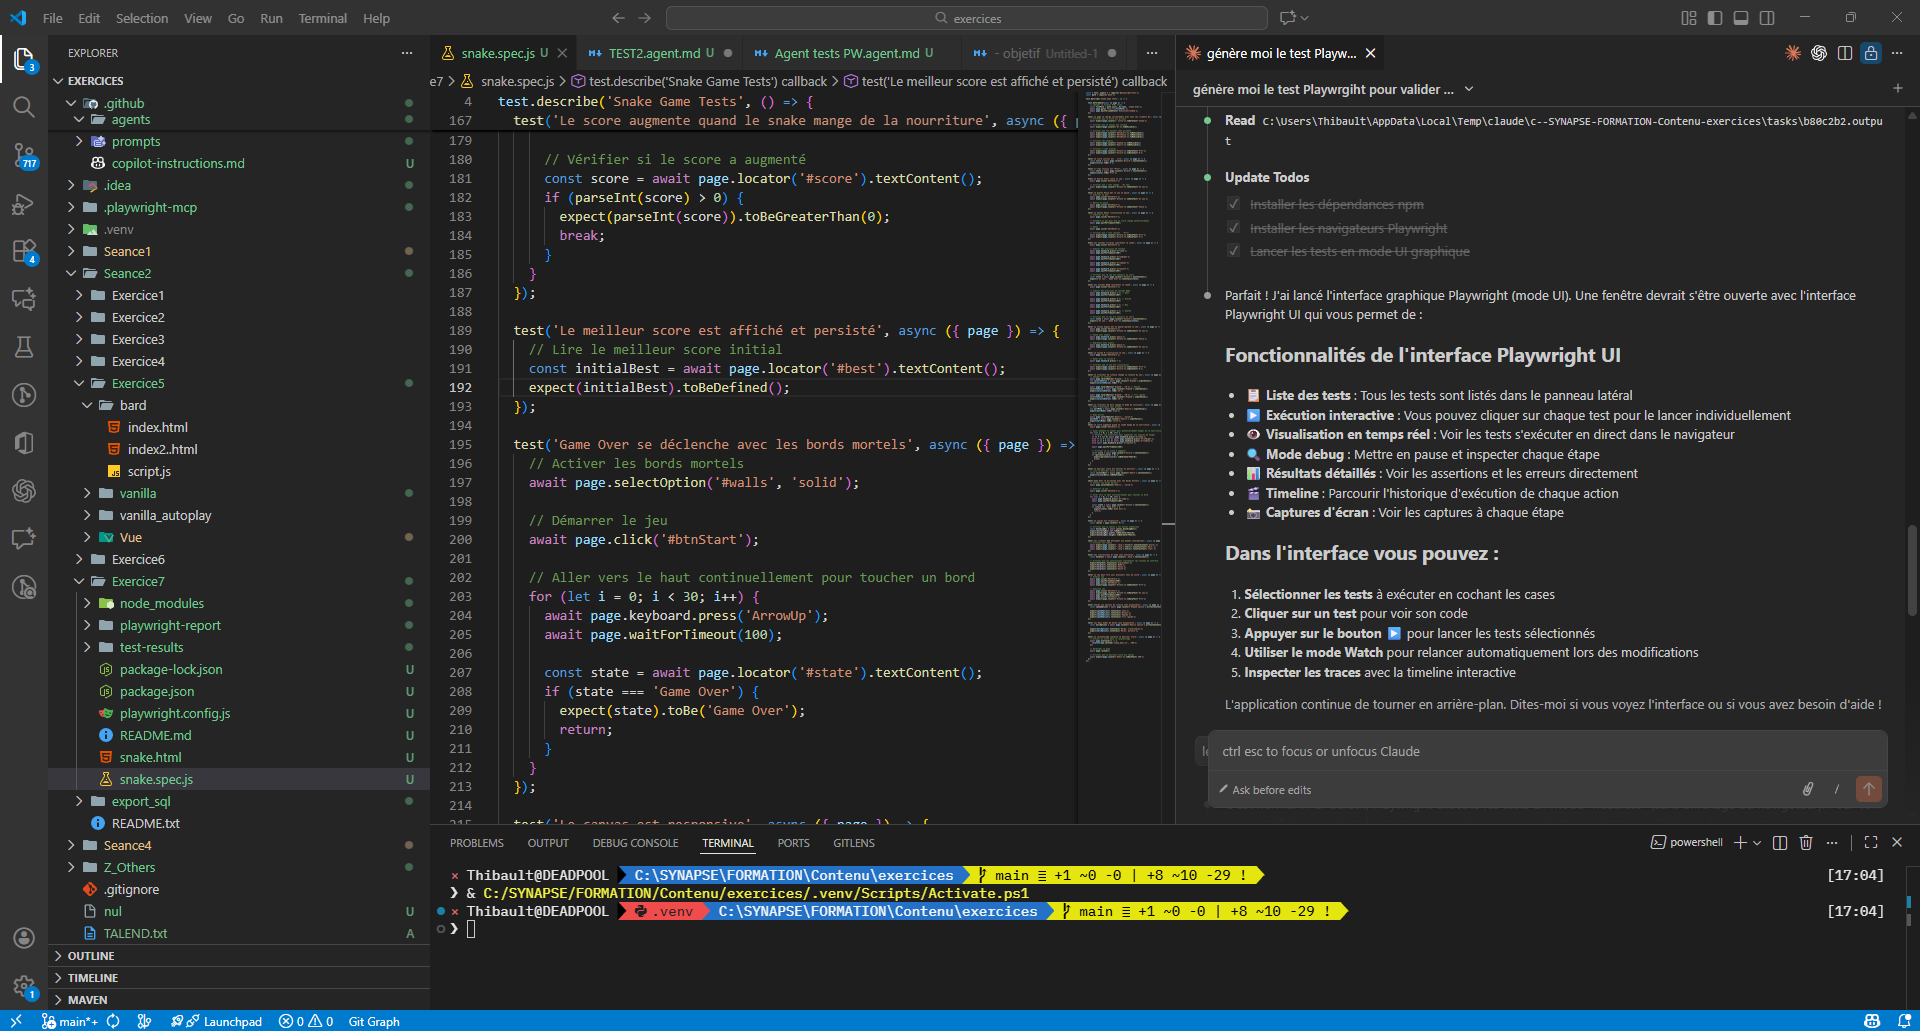Open the Terminal menu in the menu bar
Image resolution: width=1920 pixels, height=1031 pixels.
[x=322, y=18]
